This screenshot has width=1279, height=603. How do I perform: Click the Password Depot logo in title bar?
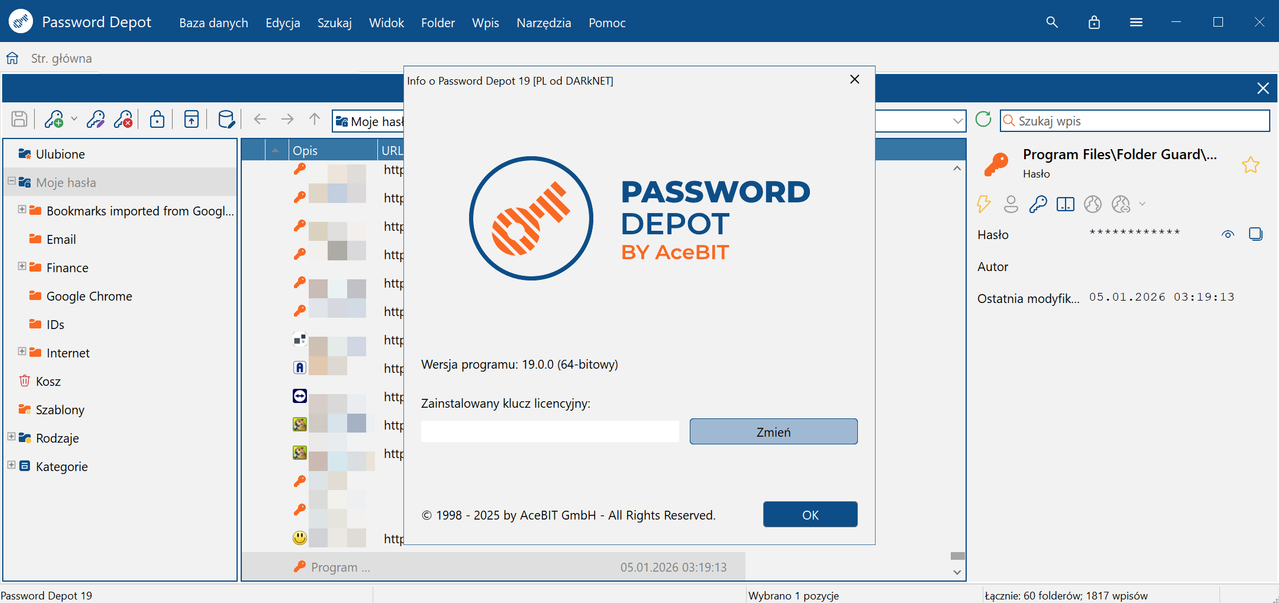(x=22, y=22)
